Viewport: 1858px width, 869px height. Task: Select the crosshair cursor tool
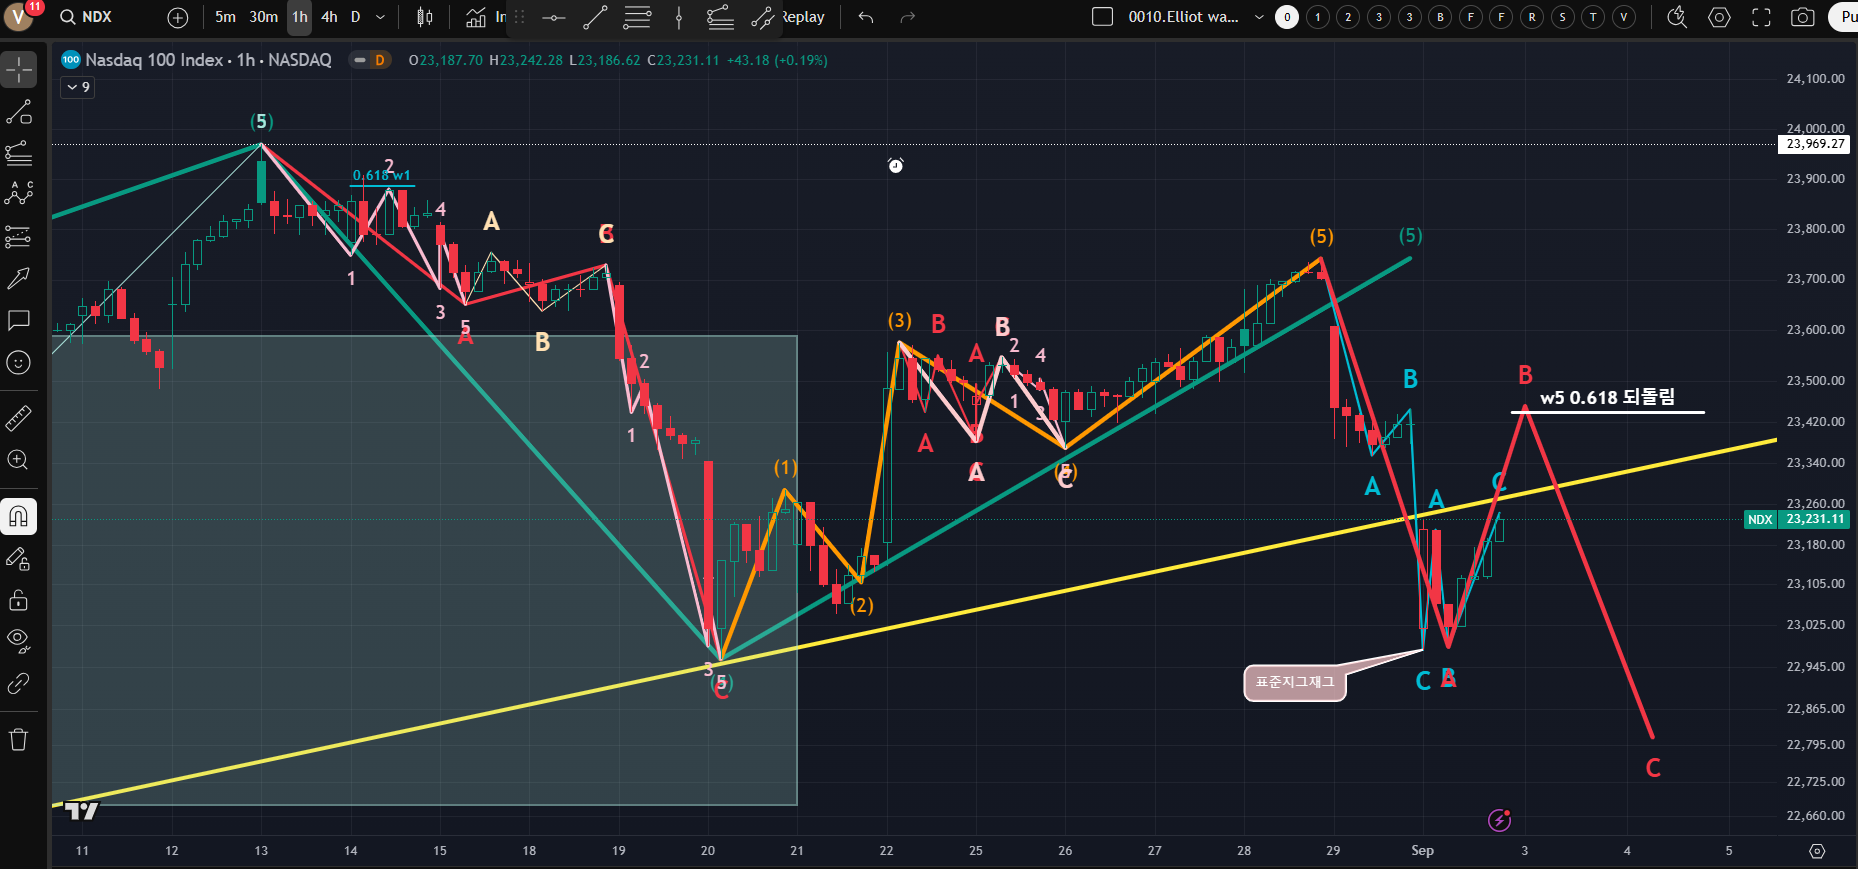click(x=19, y=70)
